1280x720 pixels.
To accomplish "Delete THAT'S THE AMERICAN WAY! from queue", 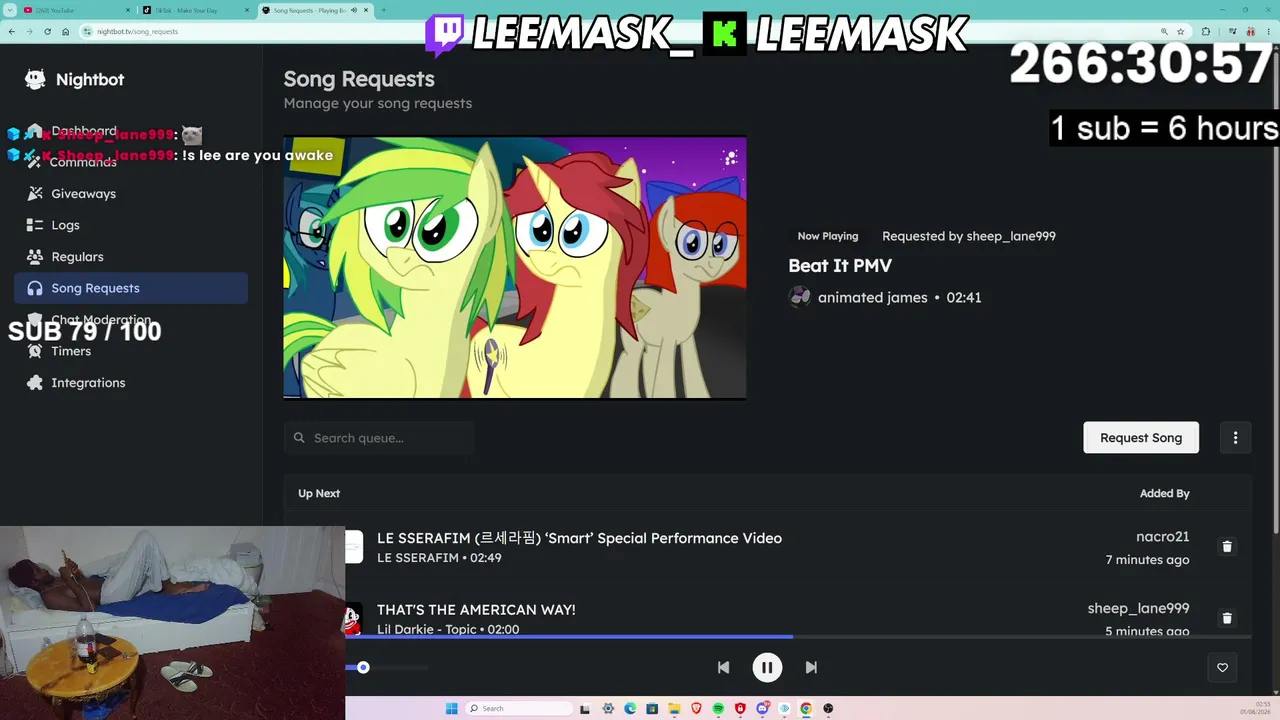I will tap(1227, 618).
